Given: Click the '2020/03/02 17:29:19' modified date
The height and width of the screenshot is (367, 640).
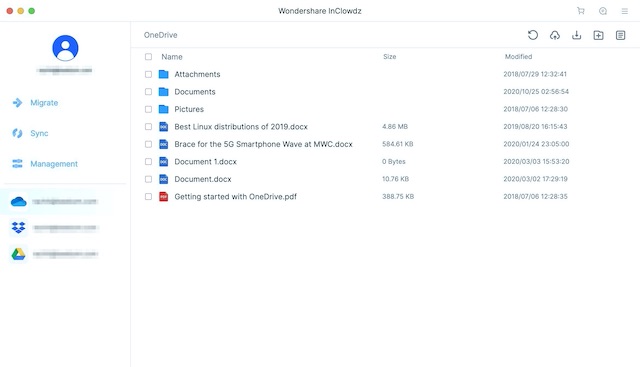Looking at the screenshot, I should (535, 179).
